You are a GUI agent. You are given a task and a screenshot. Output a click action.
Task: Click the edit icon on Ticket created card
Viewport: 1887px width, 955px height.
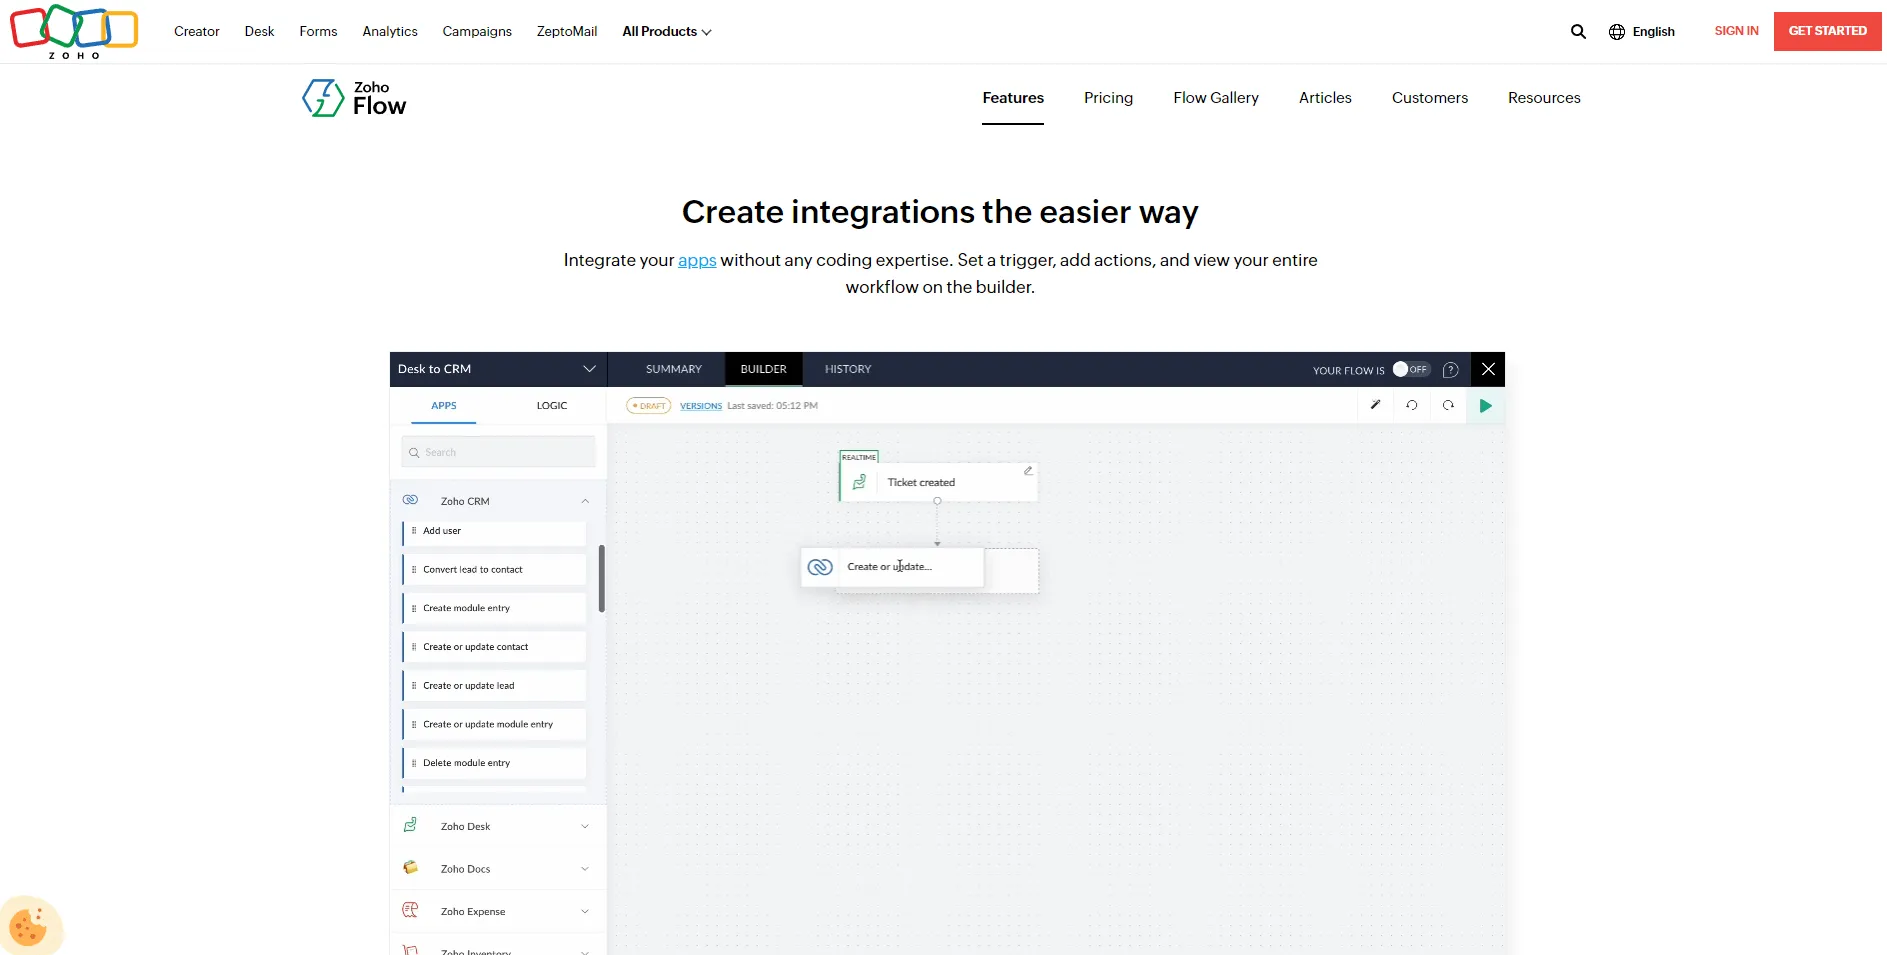point(1027,470)
